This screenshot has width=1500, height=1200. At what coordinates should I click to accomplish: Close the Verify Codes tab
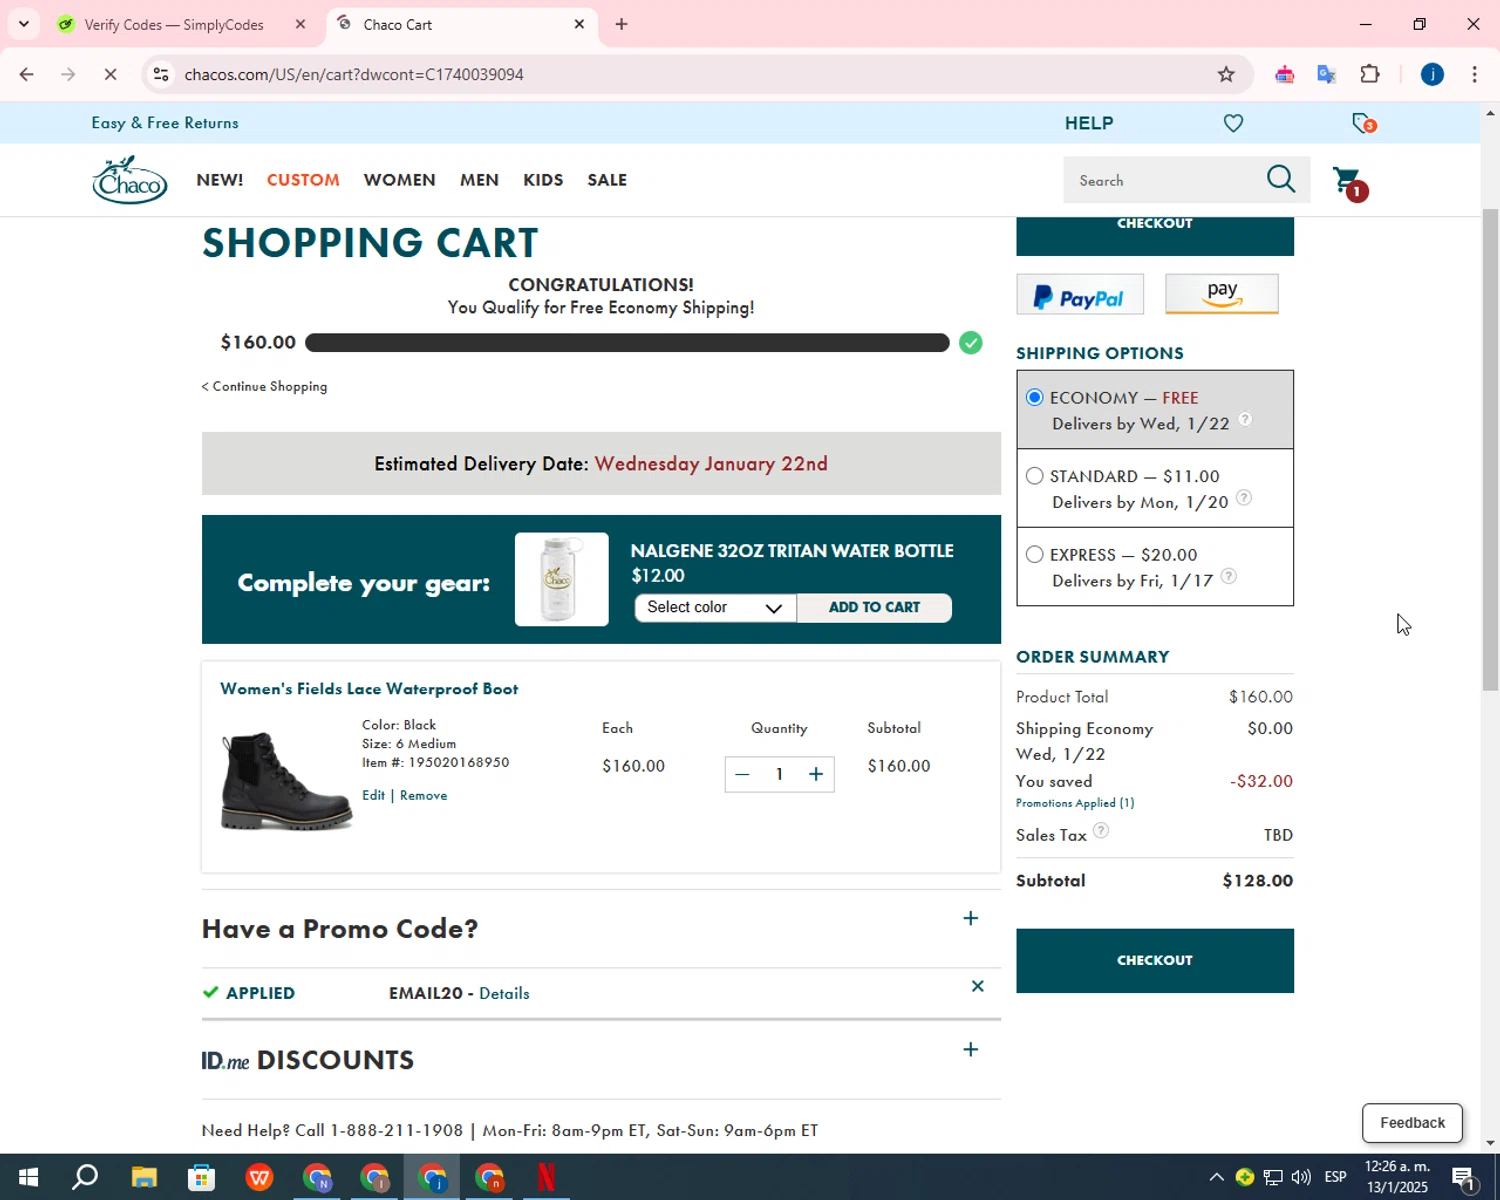click(300, 24)
